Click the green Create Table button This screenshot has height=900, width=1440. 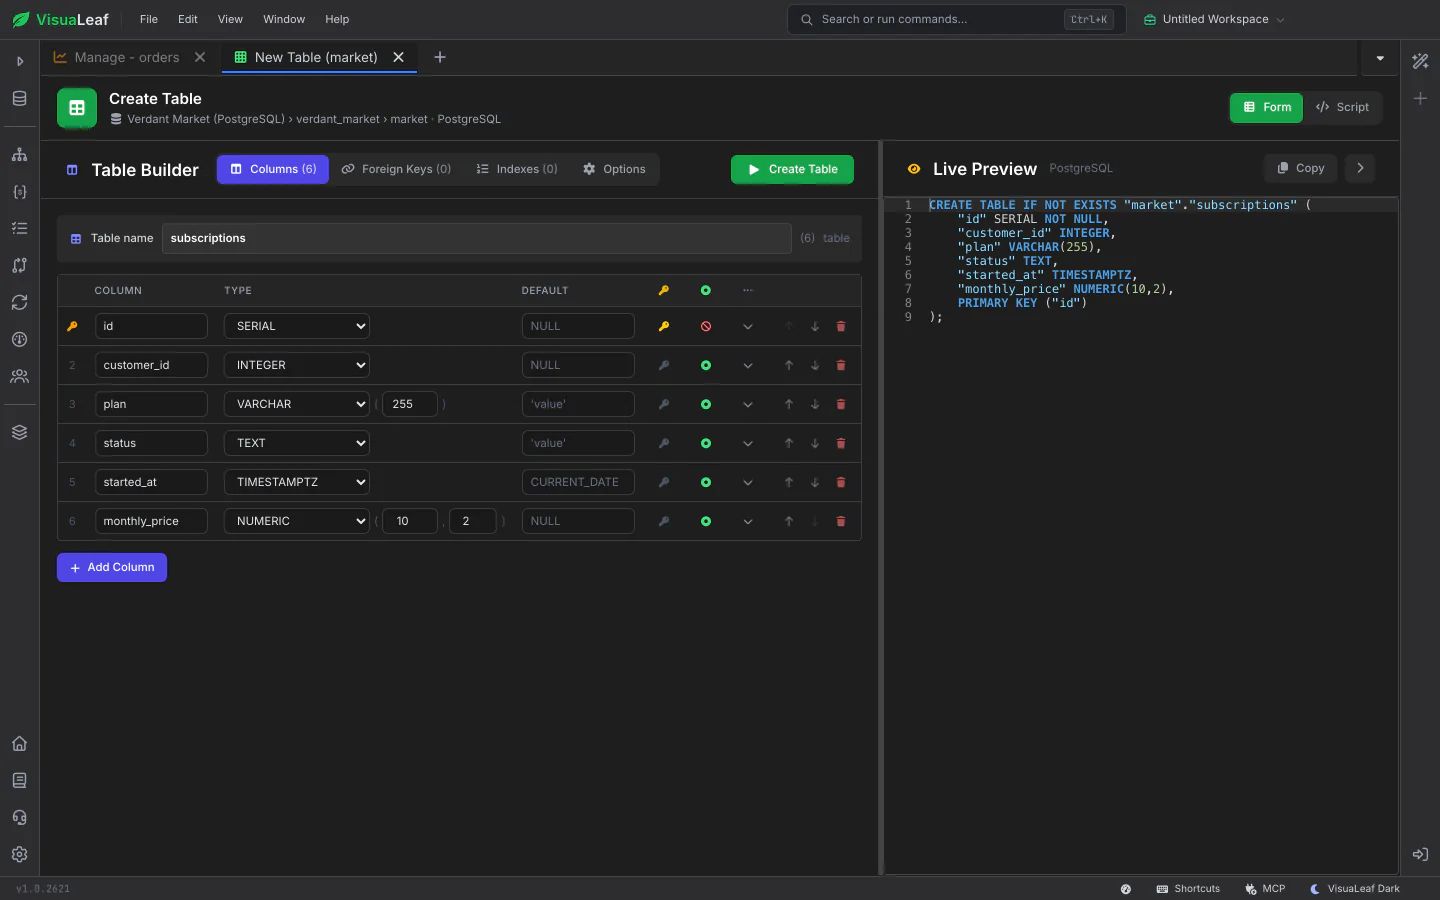tap(792, 169)
